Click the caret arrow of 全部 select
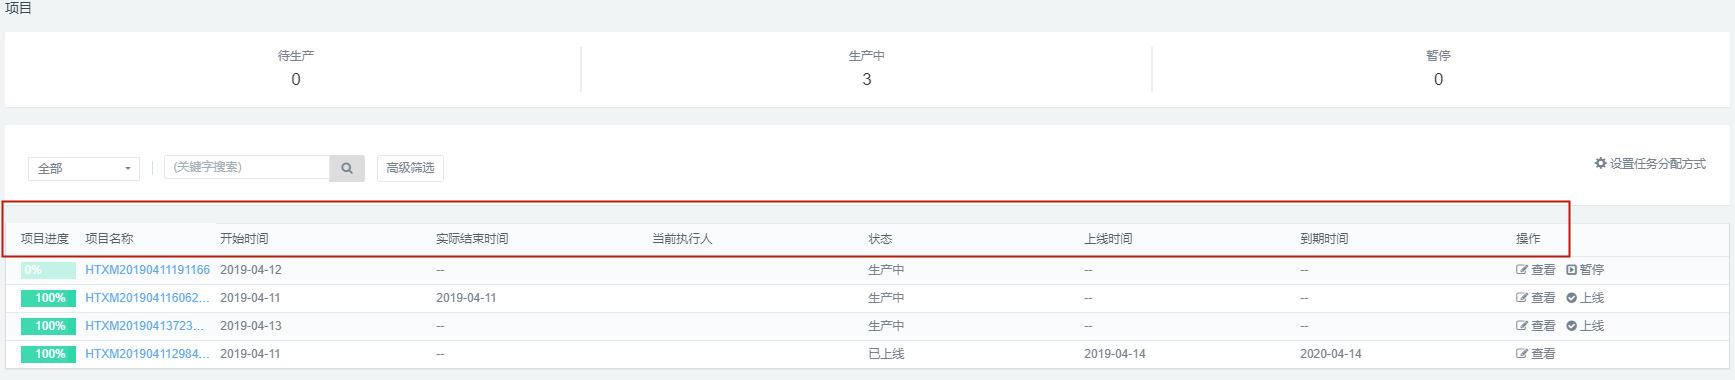1735x380 pixels. [x=127, y=169]
